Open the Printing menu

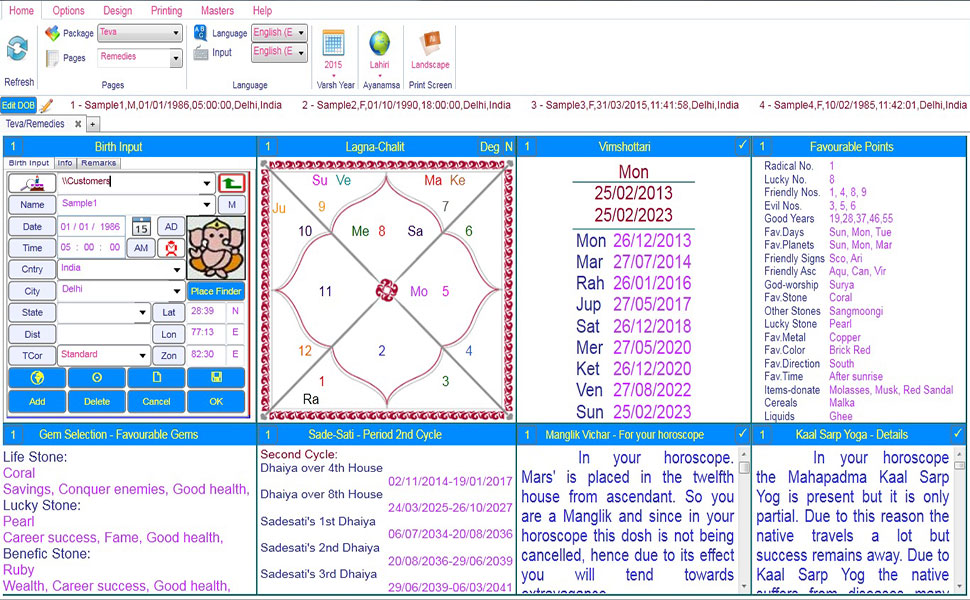click(166, 11)
